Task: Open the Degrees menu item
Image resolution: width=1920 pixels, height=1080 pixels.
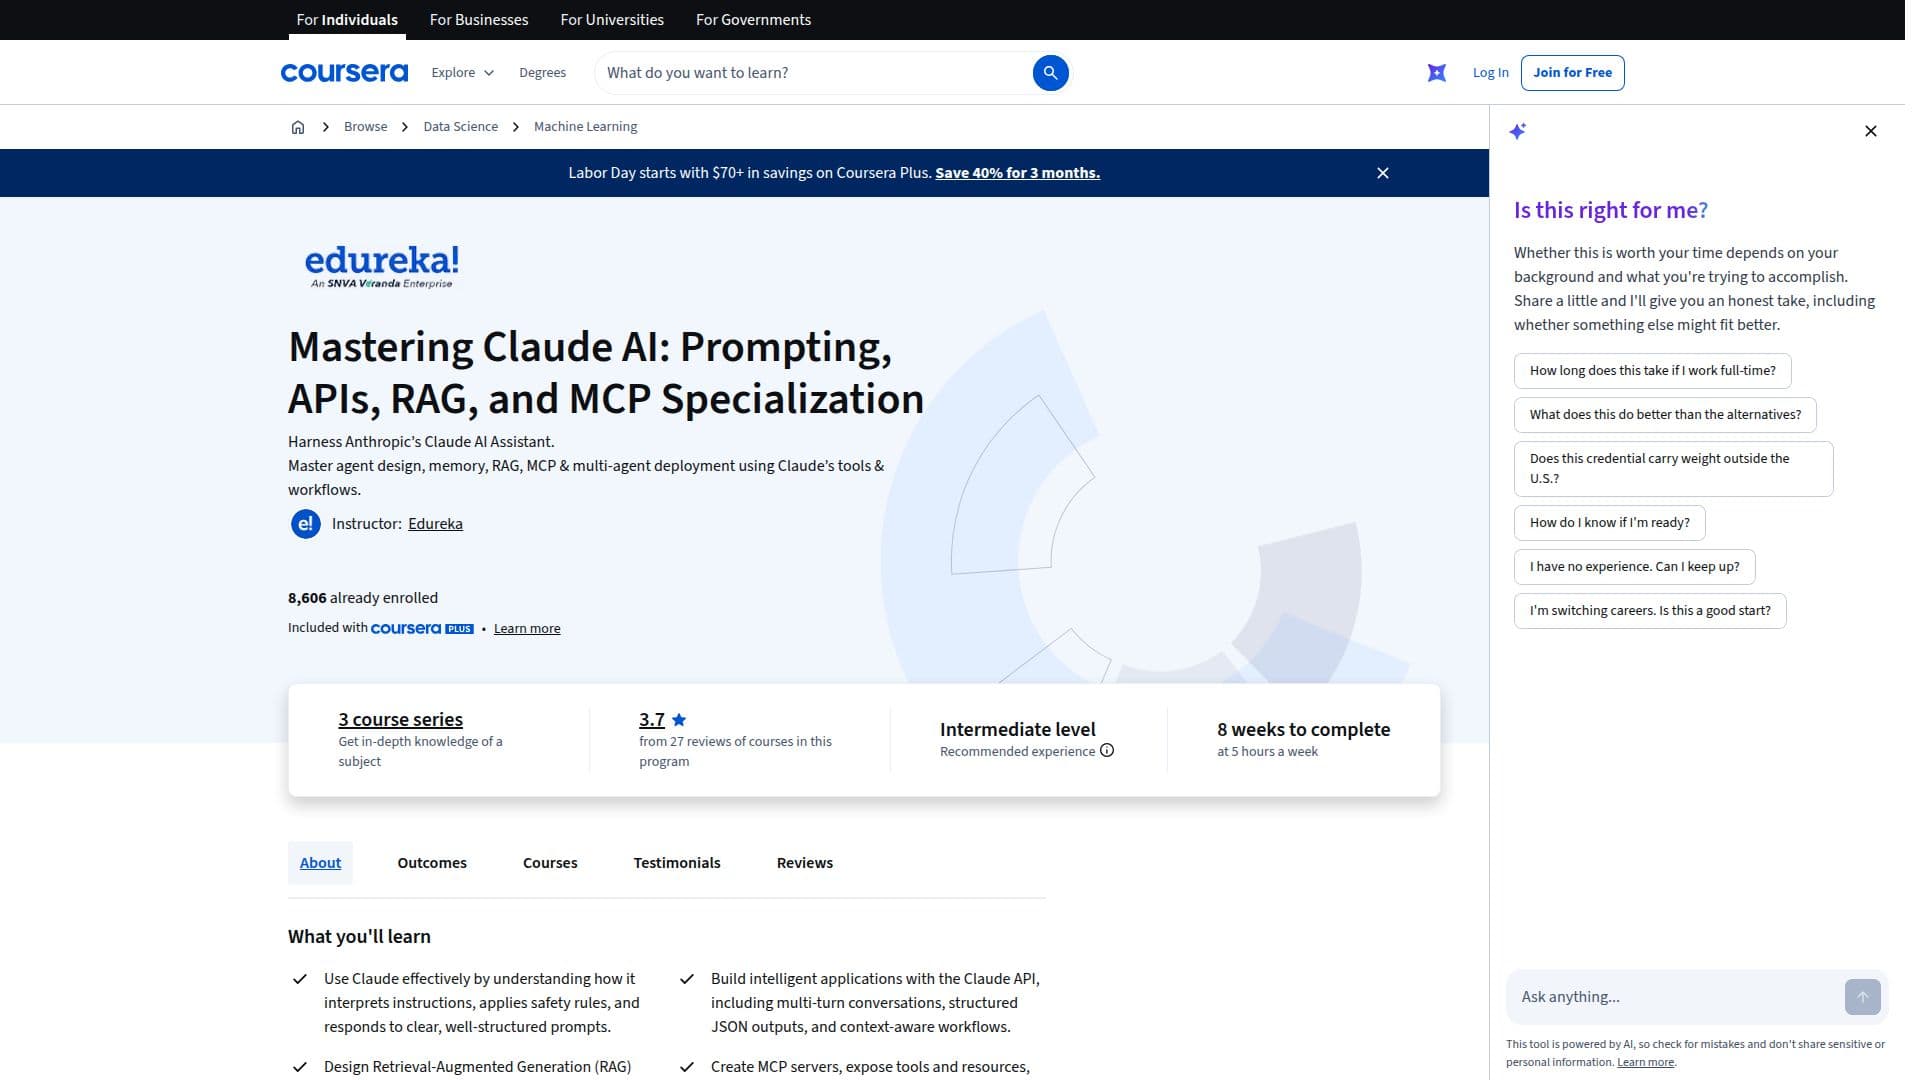Action: (542, 73)
